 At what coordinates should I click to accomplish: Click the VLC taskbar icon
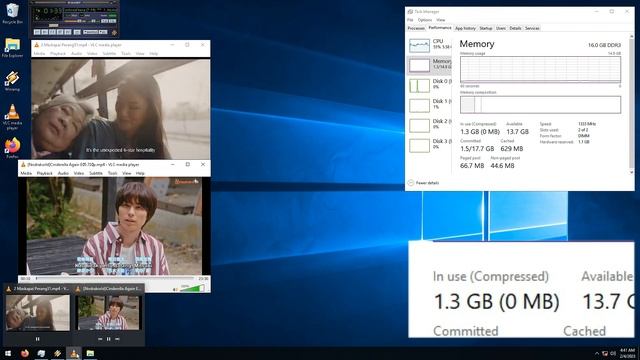point(73,353)
